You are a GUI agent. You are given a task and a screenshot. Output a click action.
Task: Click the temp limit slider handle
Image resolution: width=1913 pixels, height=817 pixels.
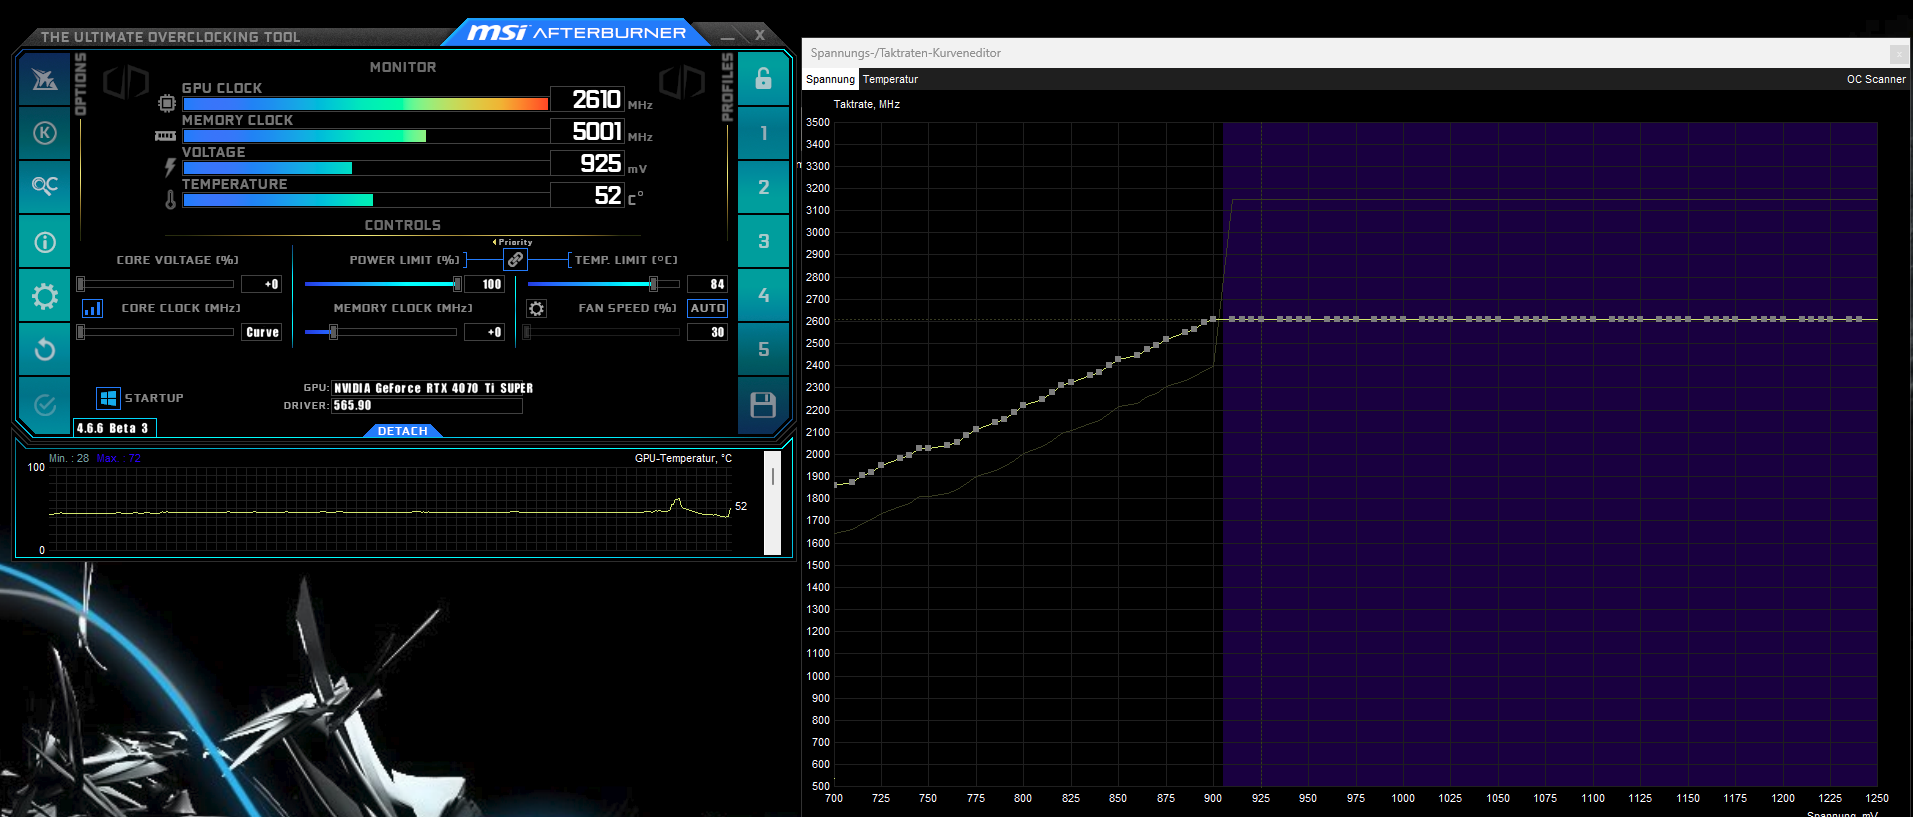coord(653,284)
